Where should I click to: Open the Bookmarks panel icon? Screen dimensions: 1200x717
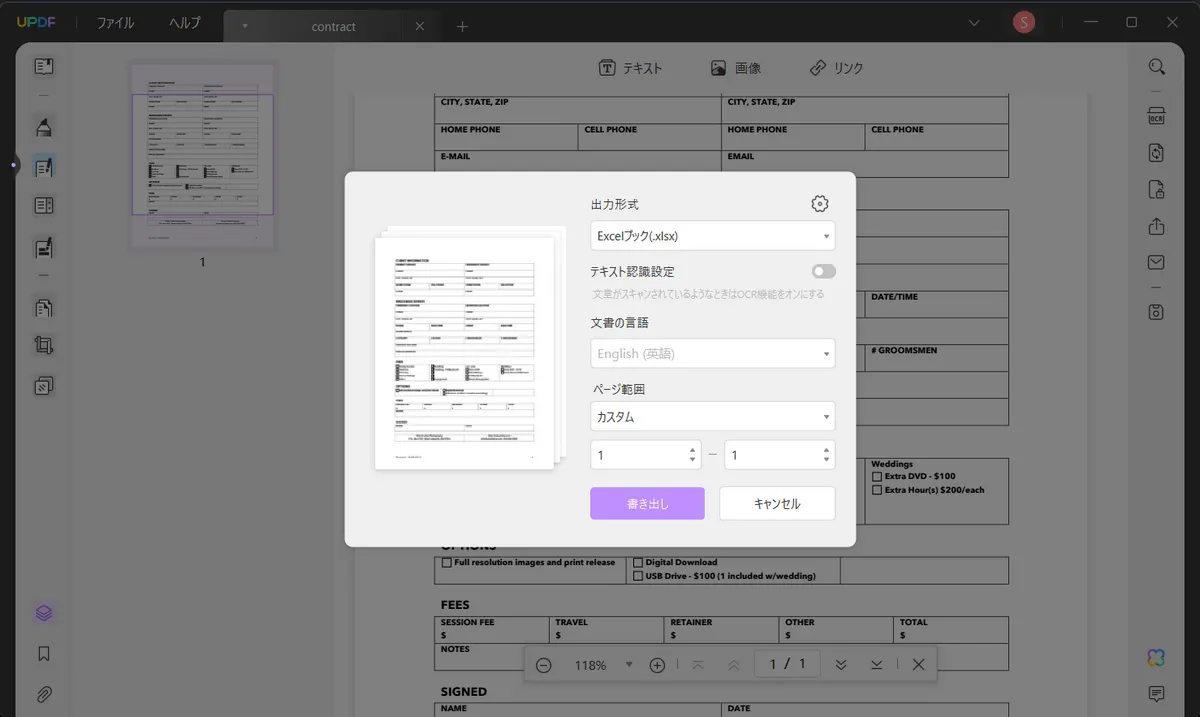tap(44, 654)
